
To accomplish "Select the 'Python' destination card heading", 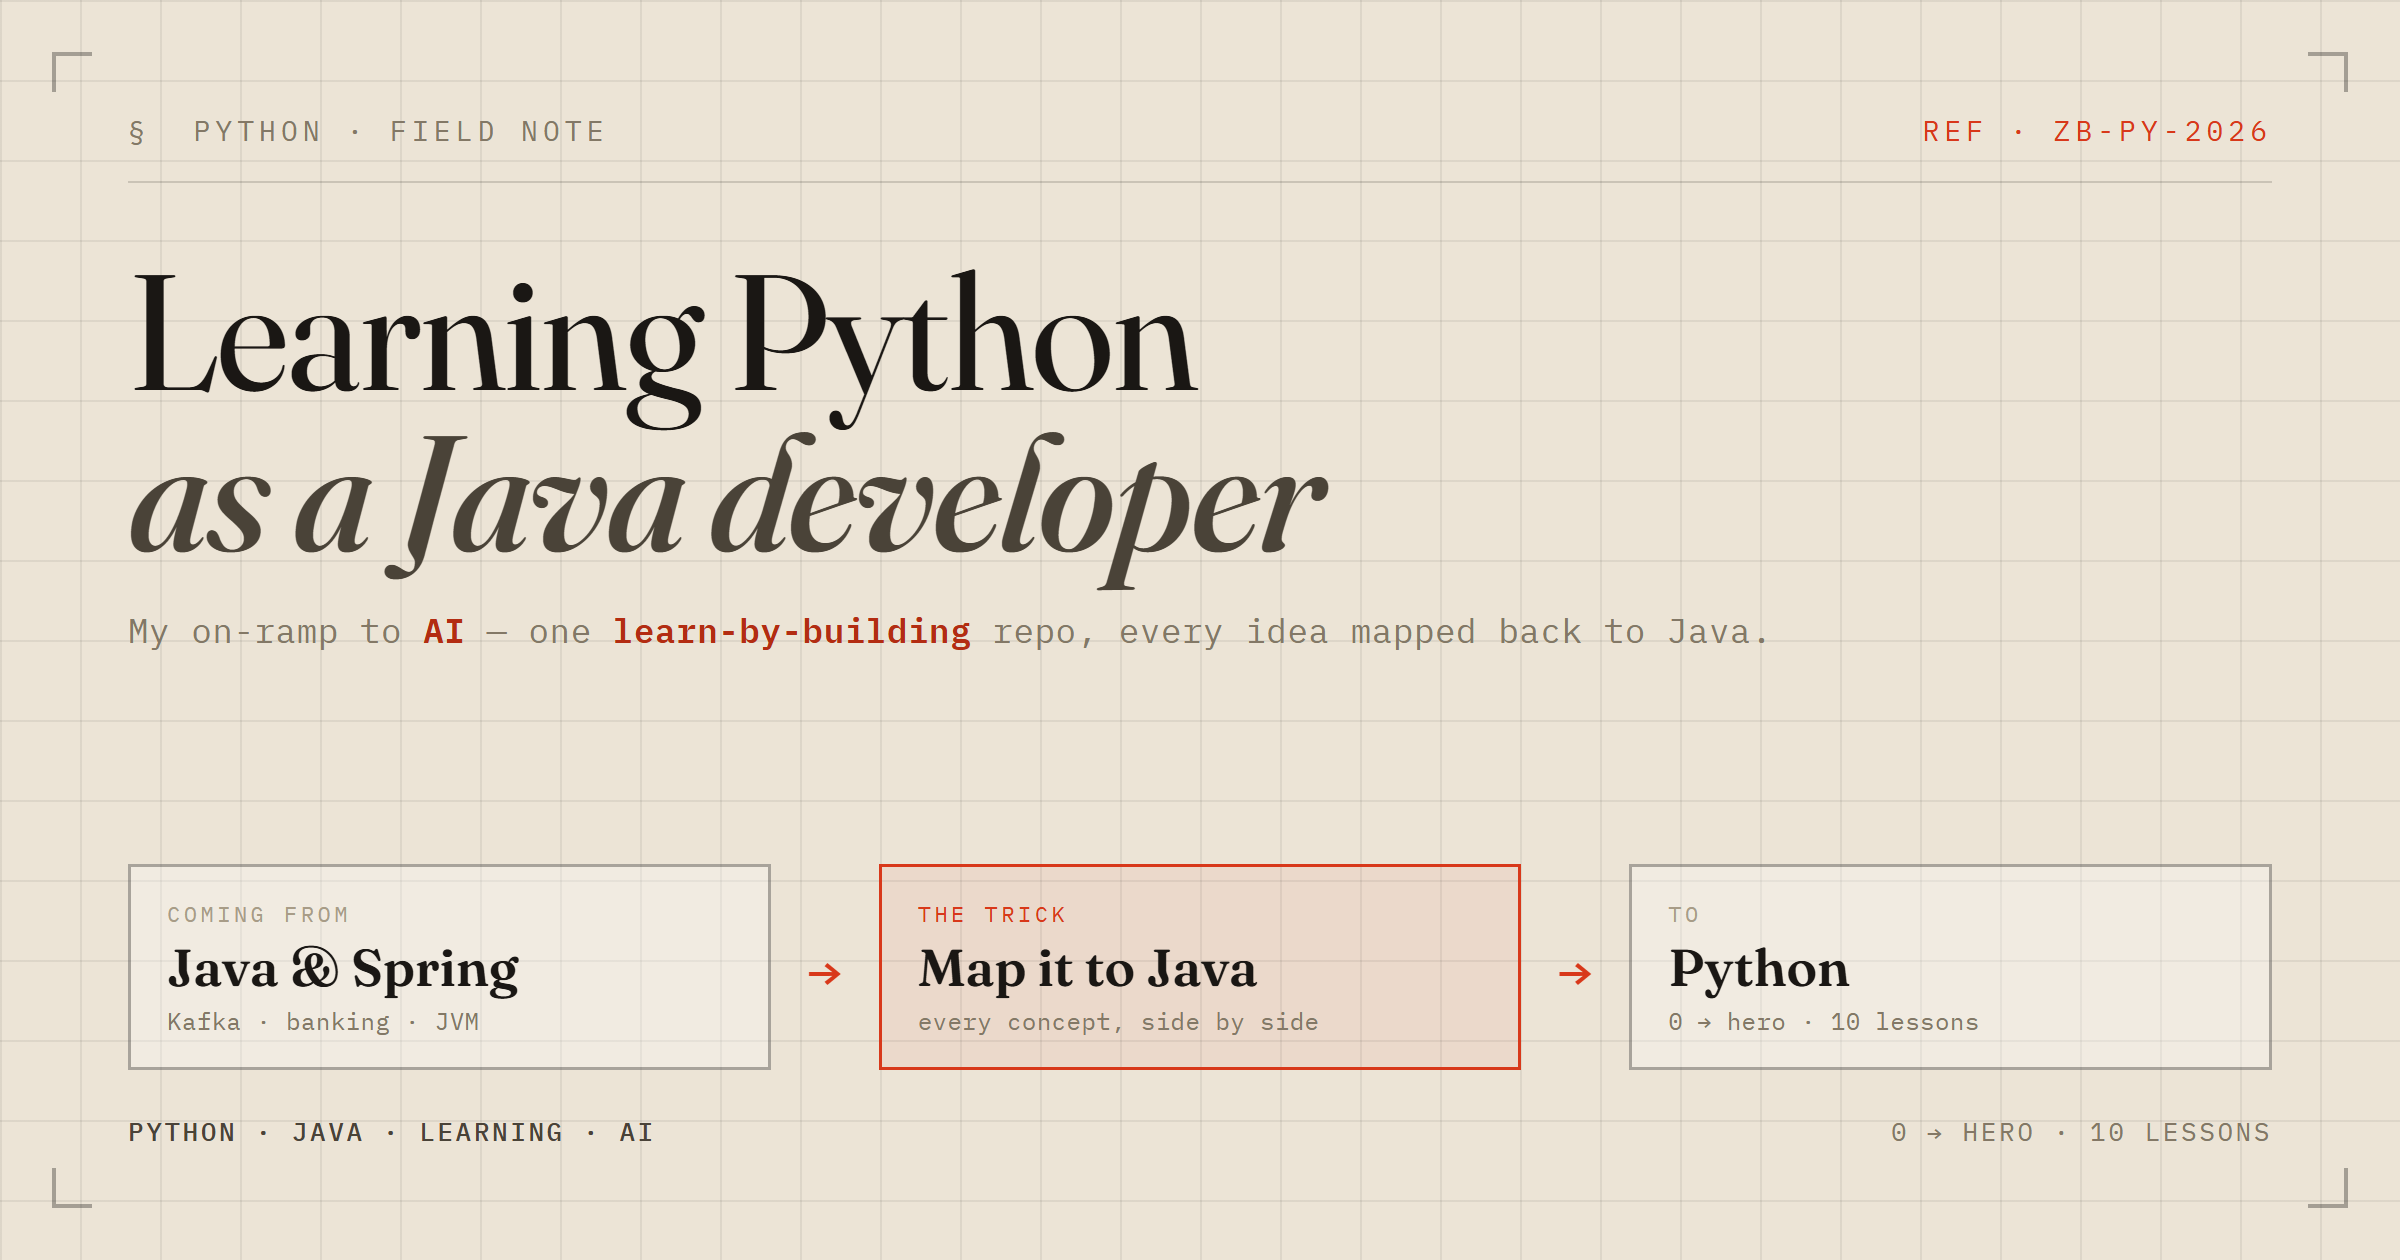I will click(x=1759, y=969).
